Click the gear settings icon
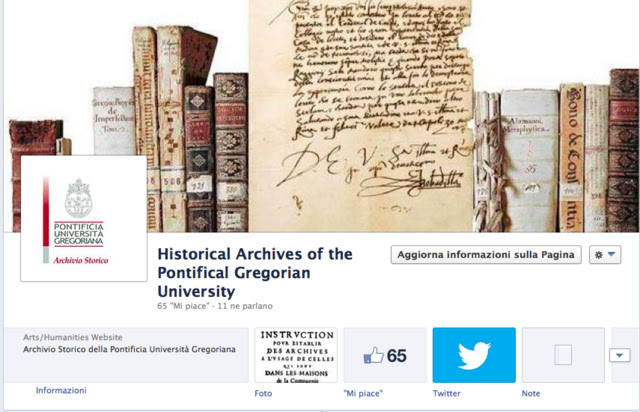640x412 pixels. (x=599, y=255)
